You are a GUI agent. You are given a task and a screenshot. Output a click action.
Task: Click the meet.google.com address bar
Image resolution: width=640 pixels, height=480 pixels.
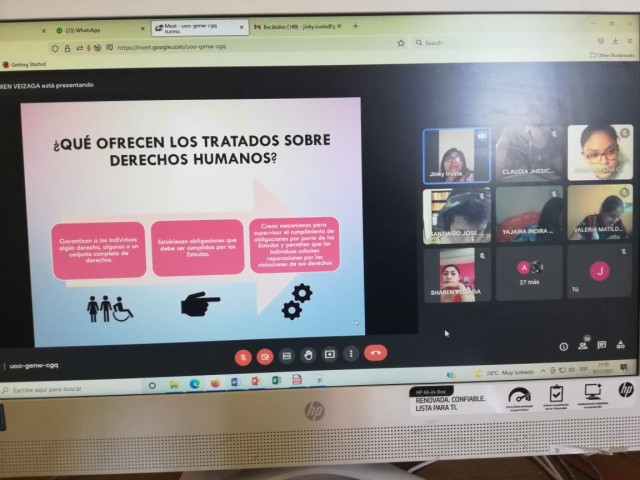point(229,46)
